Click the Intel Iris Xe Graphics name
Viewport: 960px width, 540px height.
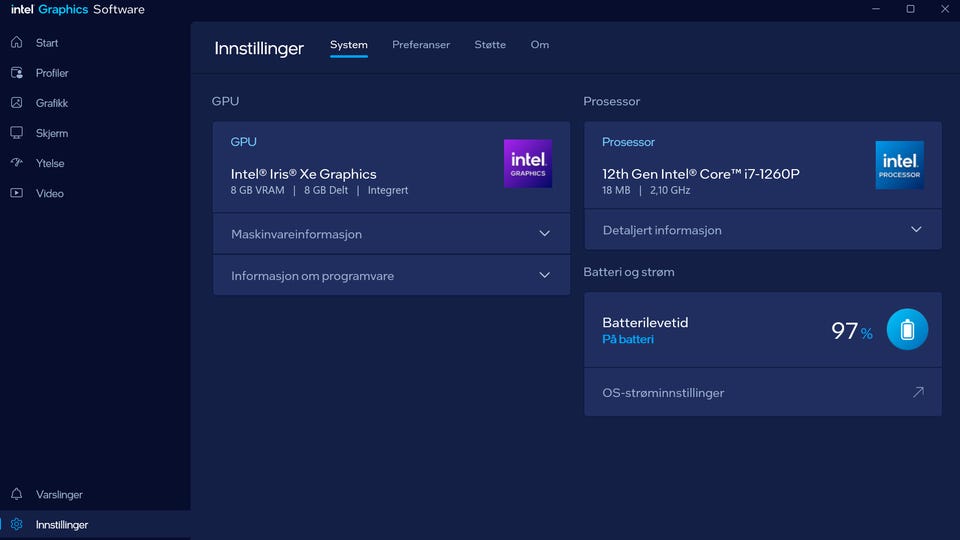pyautogui.click(x=304, y=174)
